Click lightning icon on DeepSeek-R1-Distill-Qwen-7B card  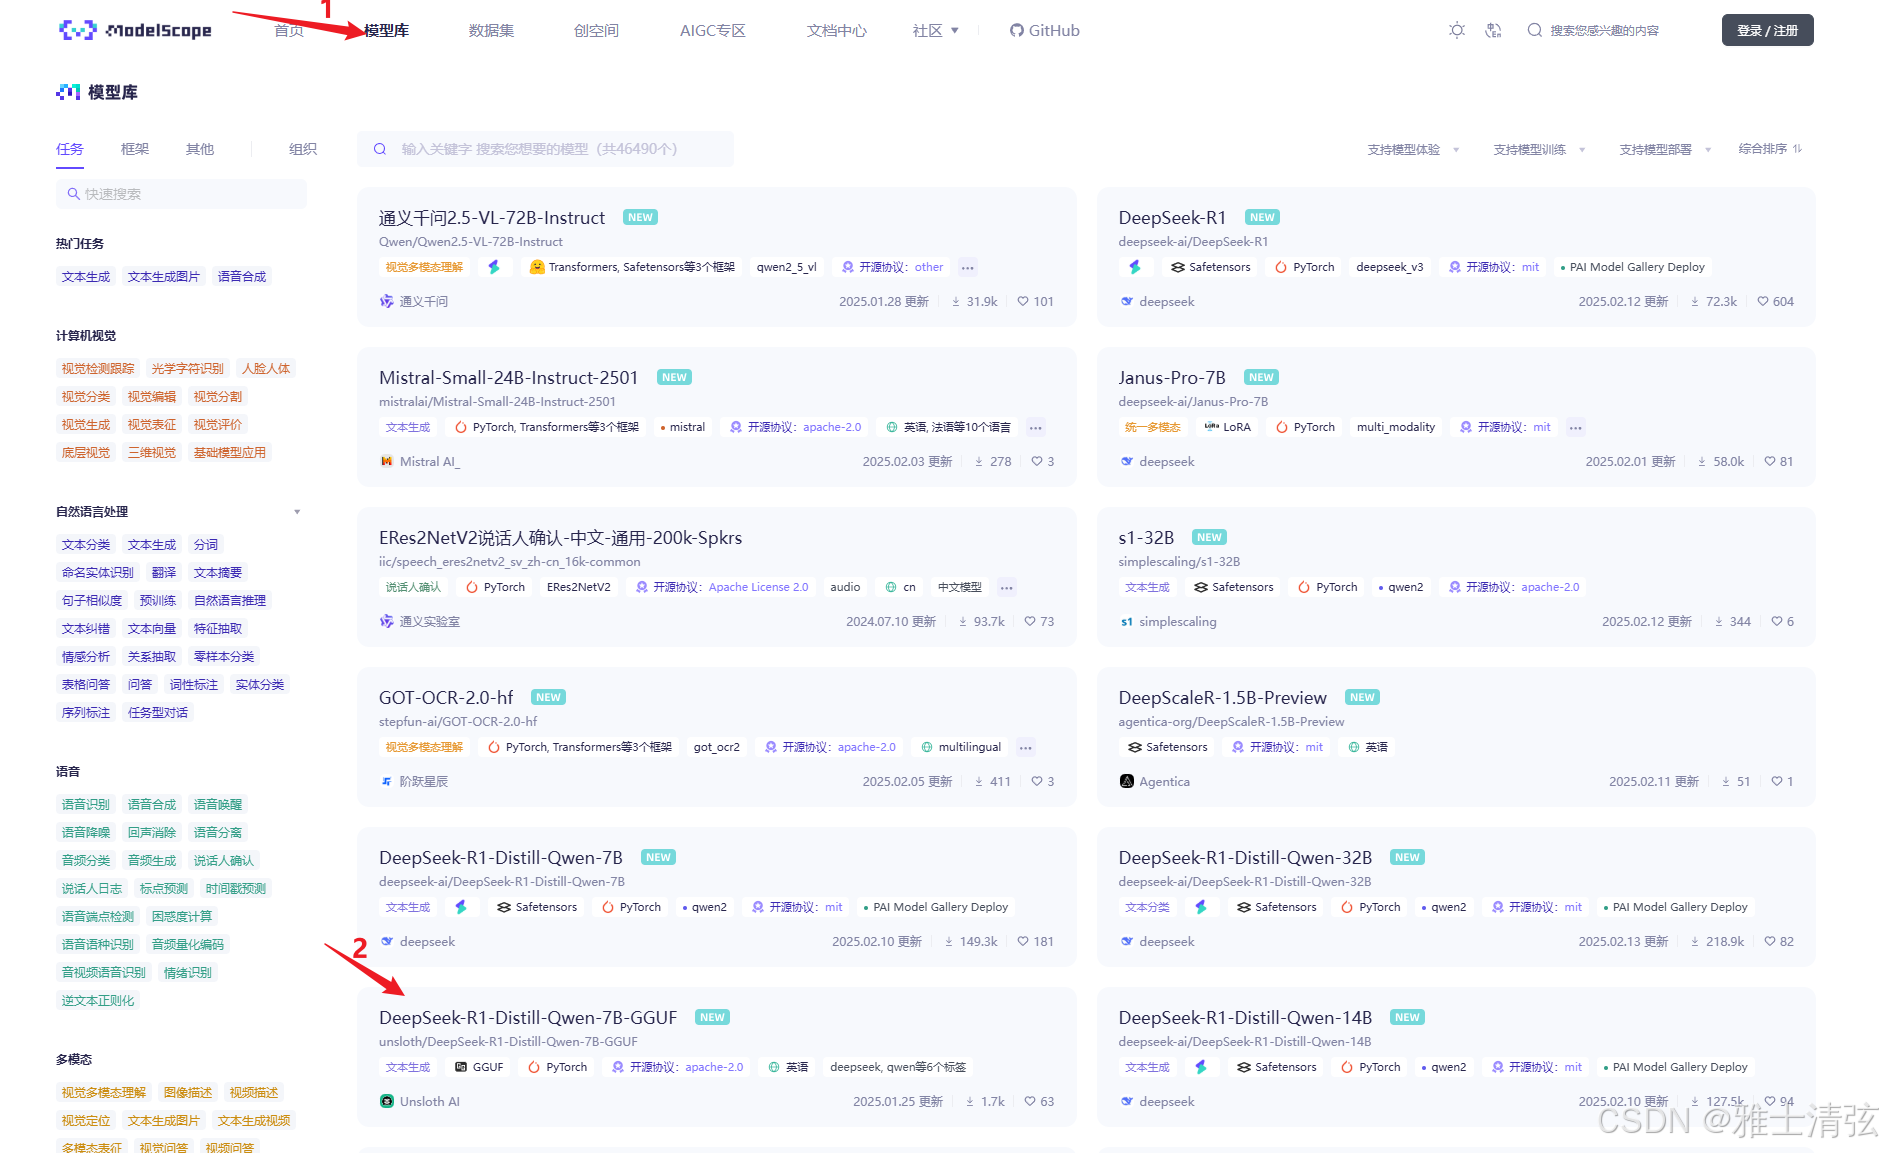pyautogui.click(x=461, y=907)
